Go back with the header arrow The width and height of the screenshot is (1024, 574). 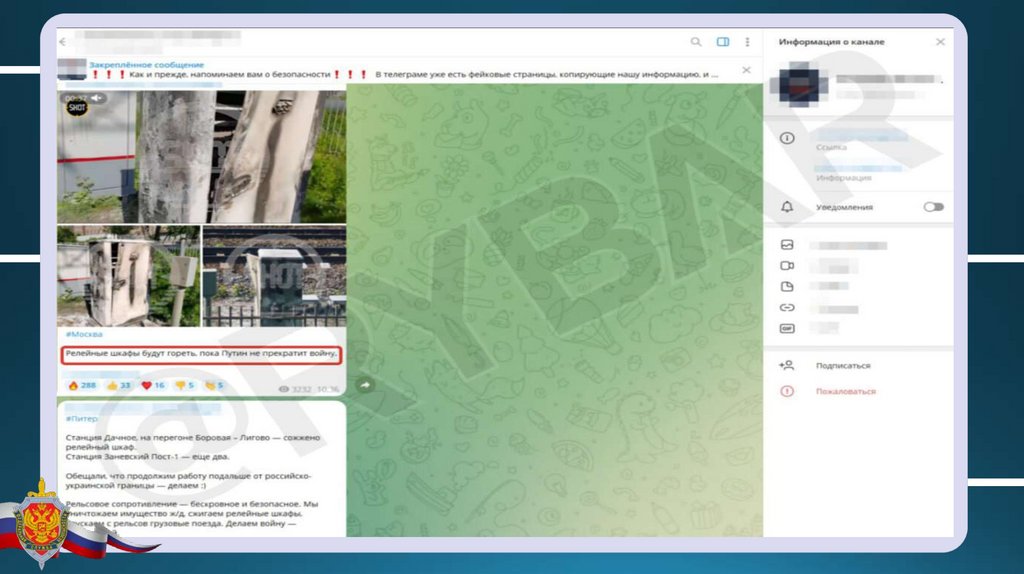[x=63, y=42]
